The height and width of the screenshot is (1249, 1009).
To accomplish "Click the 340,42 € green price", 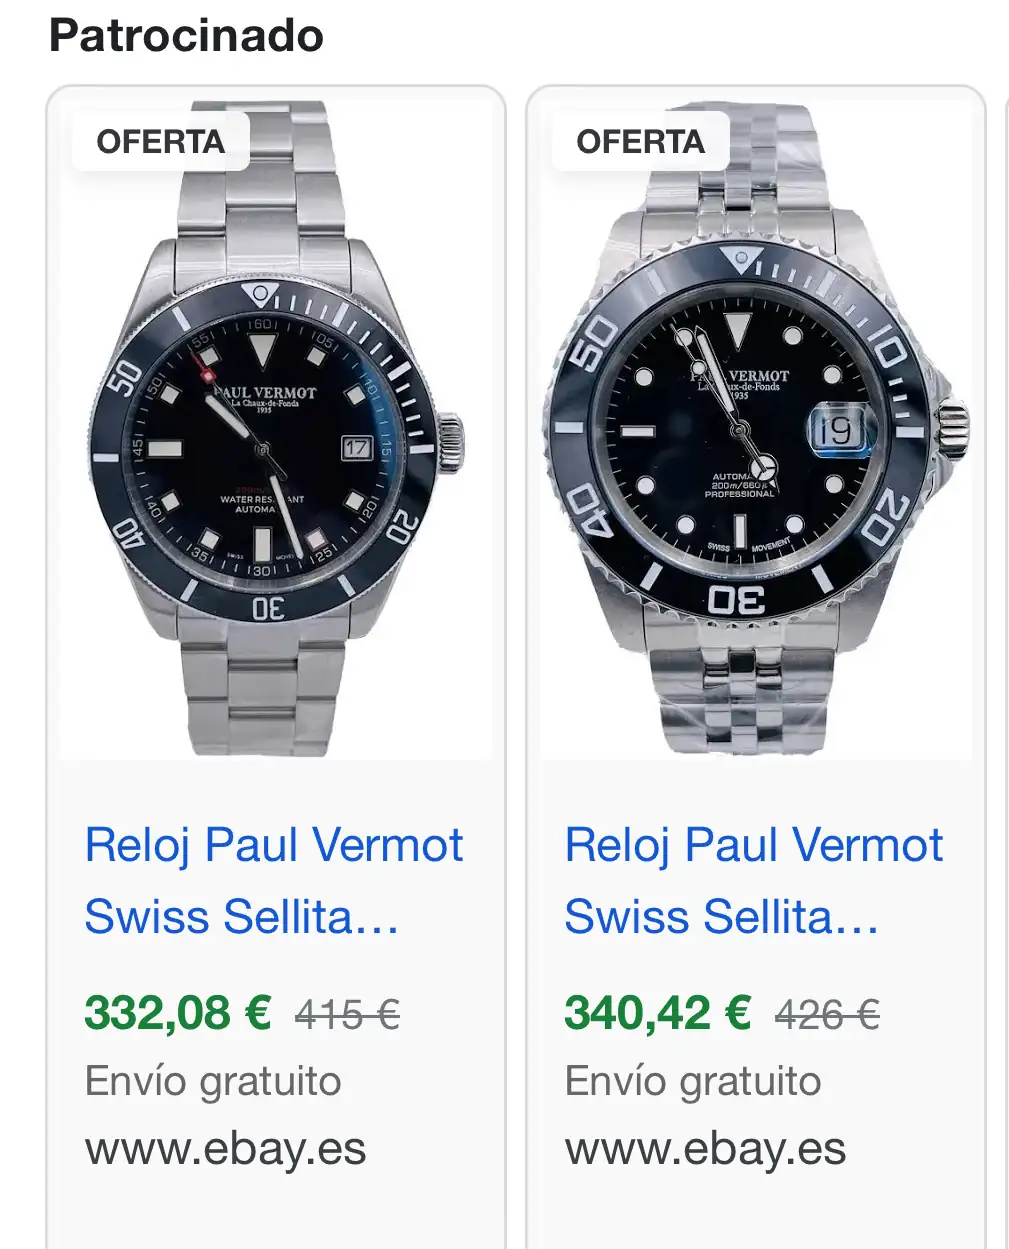I will click(x=658, y=1013).
